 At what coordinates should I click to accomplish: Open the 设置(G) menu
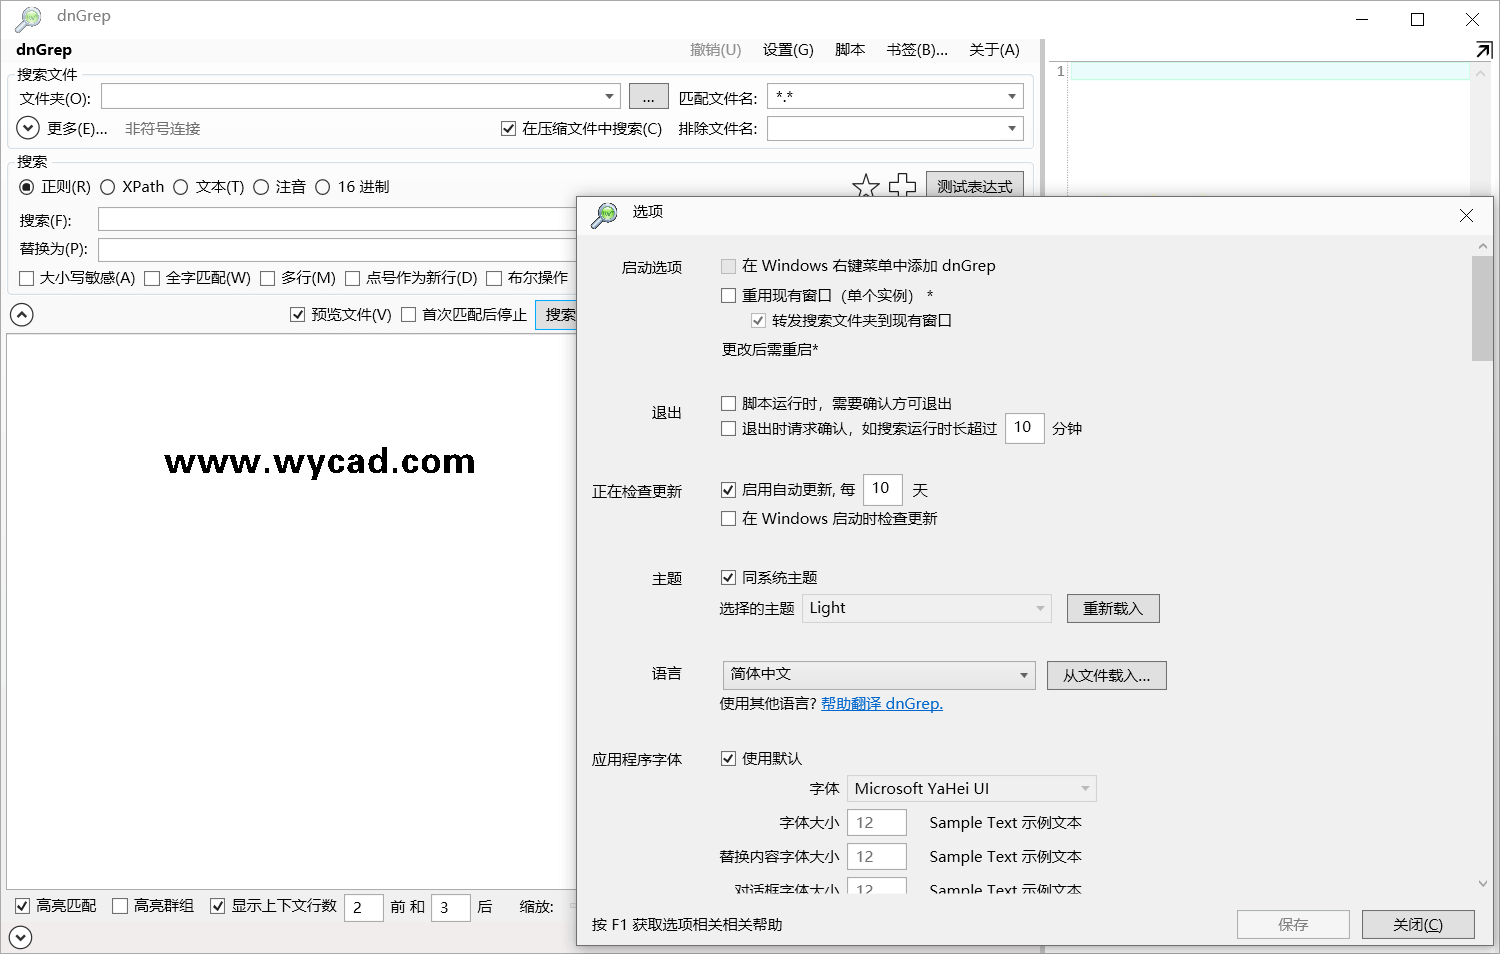(787, 49)
